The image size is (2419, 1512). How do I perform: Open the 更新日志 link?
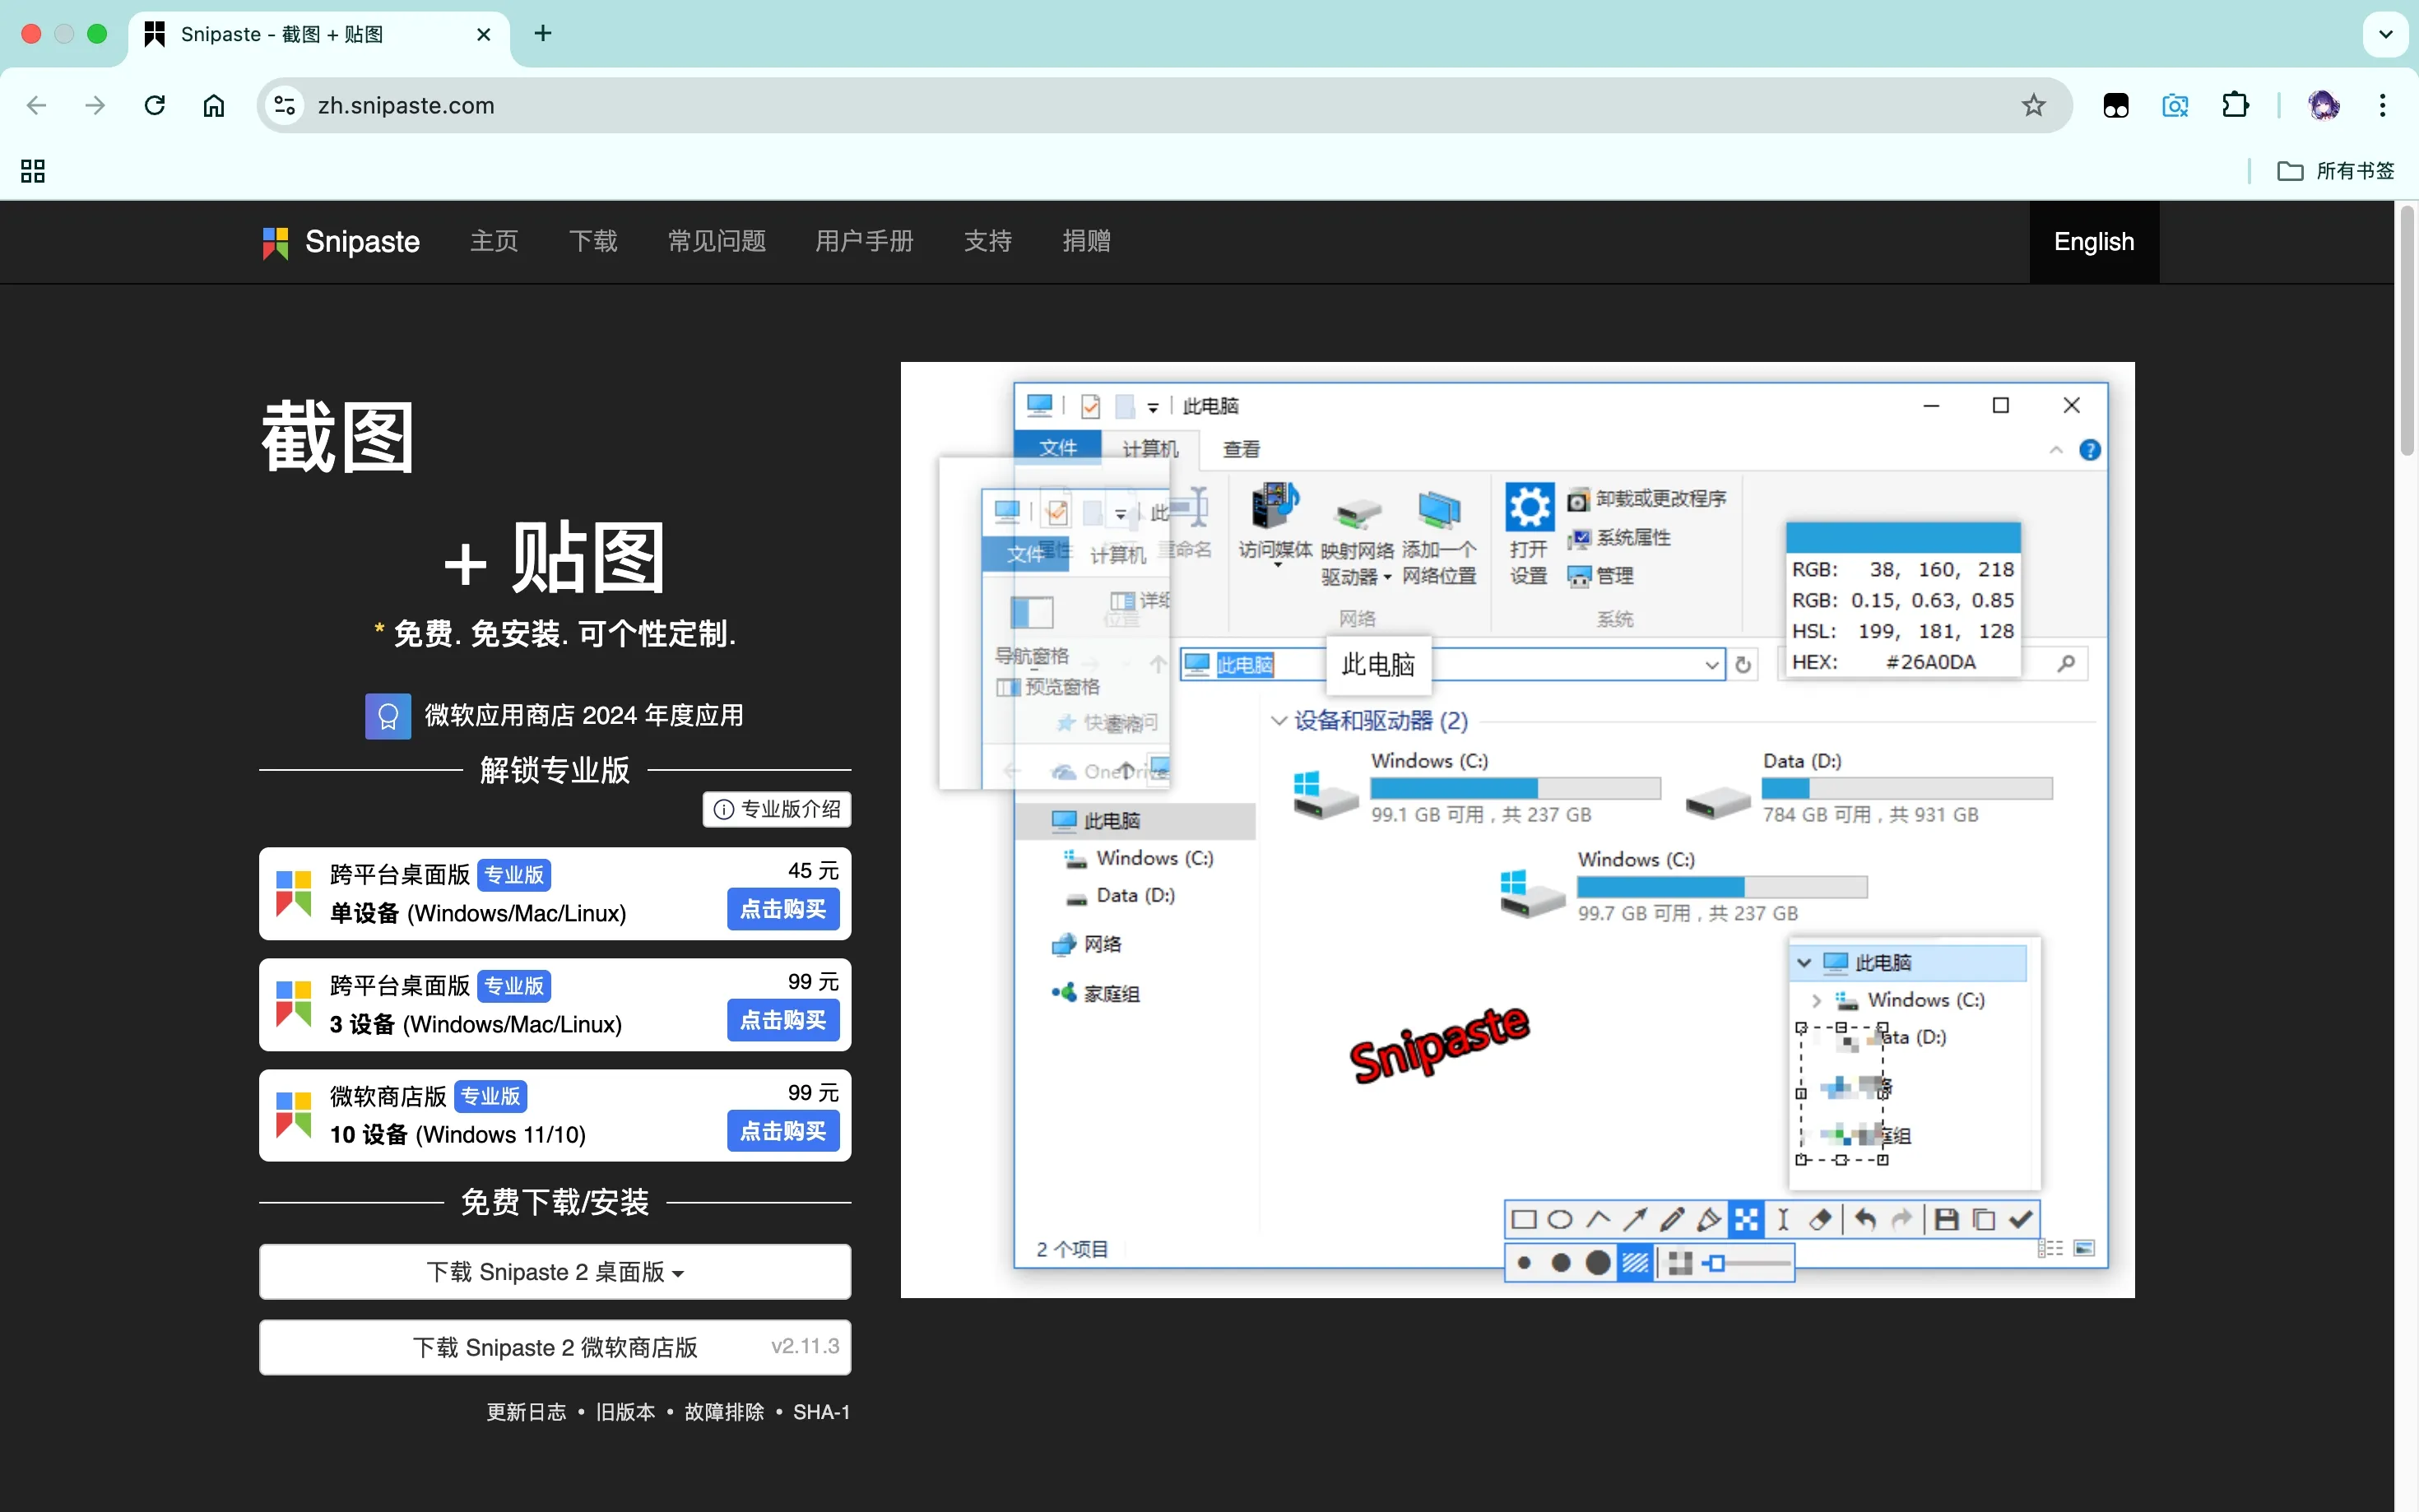point(526,1412)
